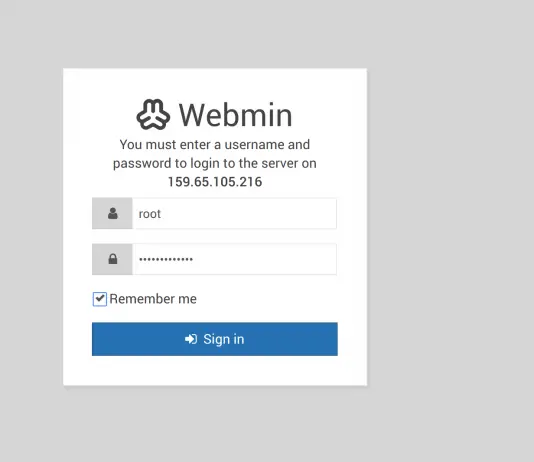This screenshot has width=534, height=462.
Task: Click the user silhouette icon
Action: coord(113,213)
